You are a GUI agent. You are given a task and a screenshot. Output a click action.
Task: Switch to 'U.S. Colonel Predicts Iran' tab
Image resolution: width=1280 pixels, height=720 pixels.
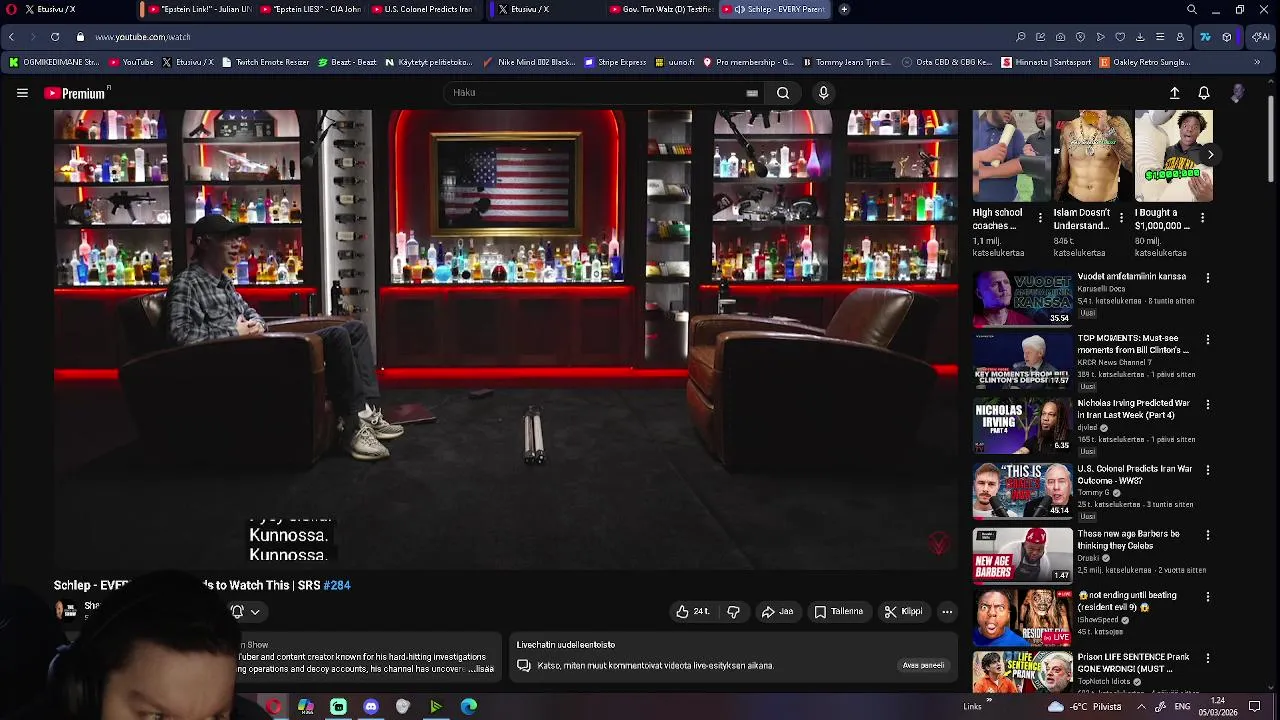[x=422, y=9]
